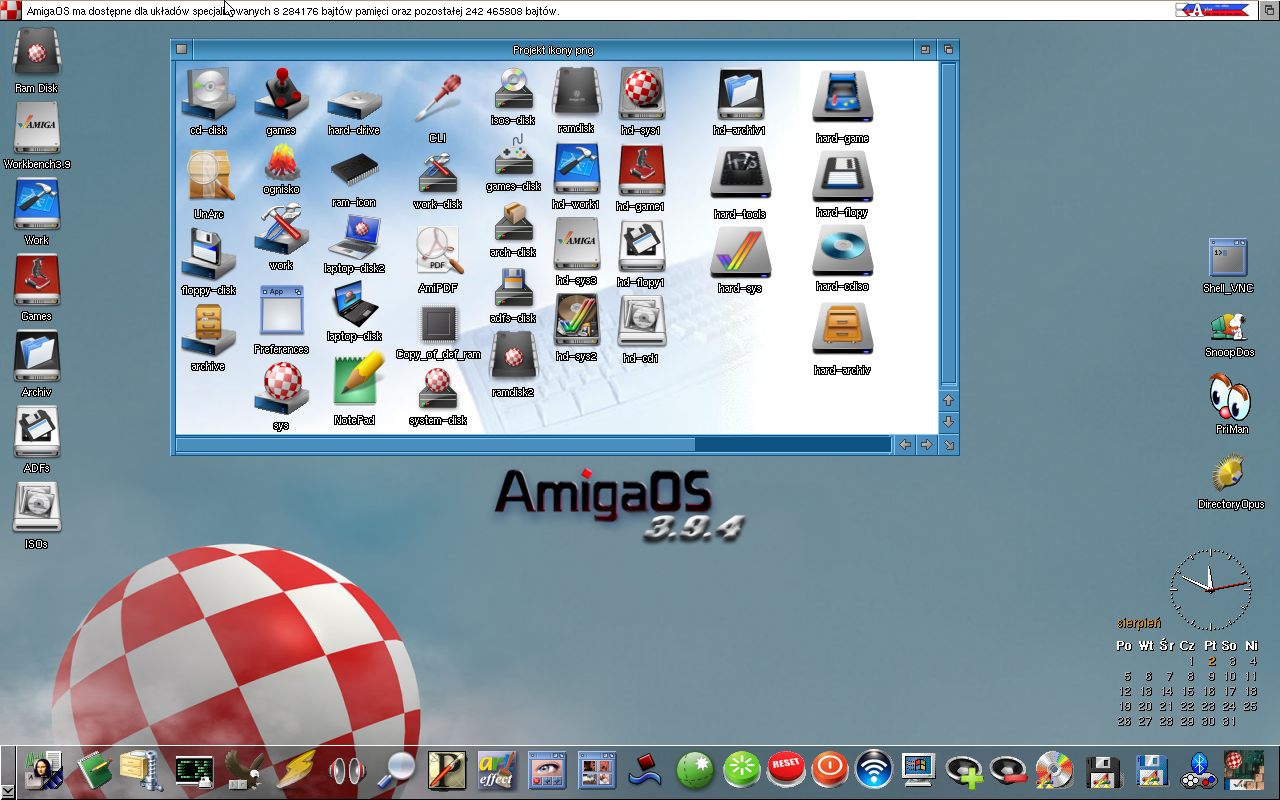Select the ram-icon chip icon

point(354,172)
